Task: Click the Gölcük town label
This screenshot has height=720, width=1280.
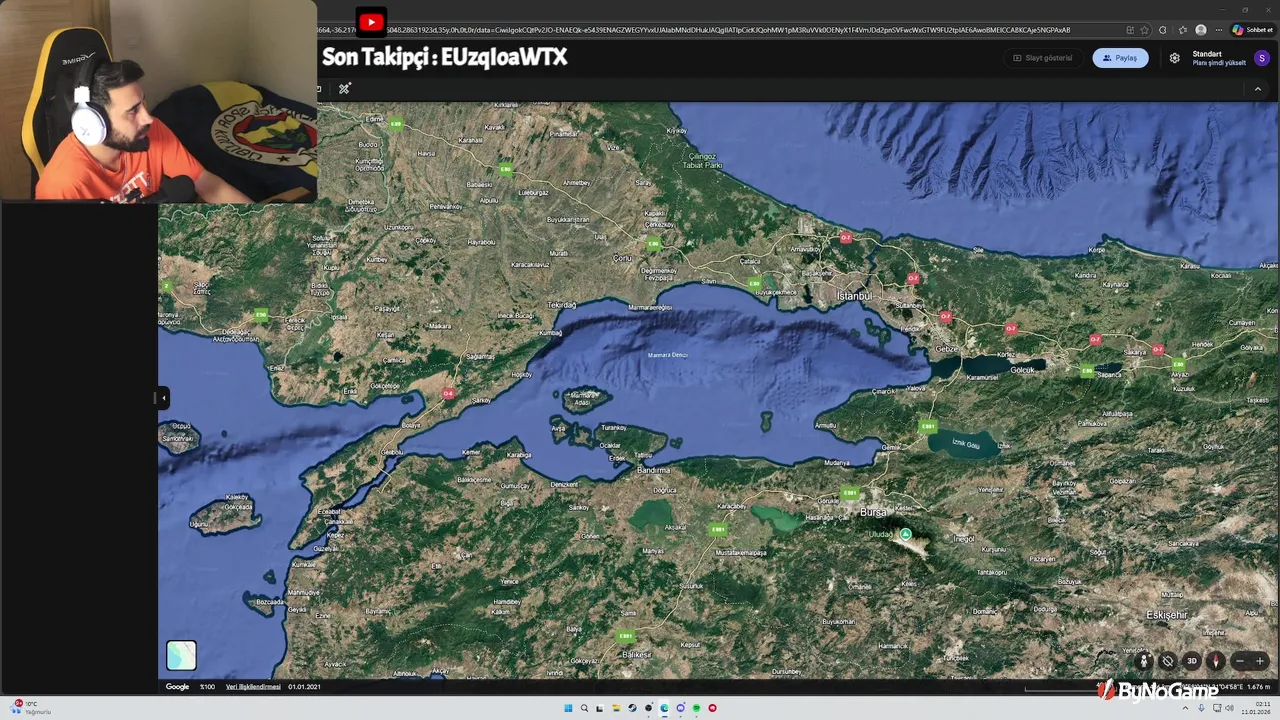Action: tap(1023, 370)
